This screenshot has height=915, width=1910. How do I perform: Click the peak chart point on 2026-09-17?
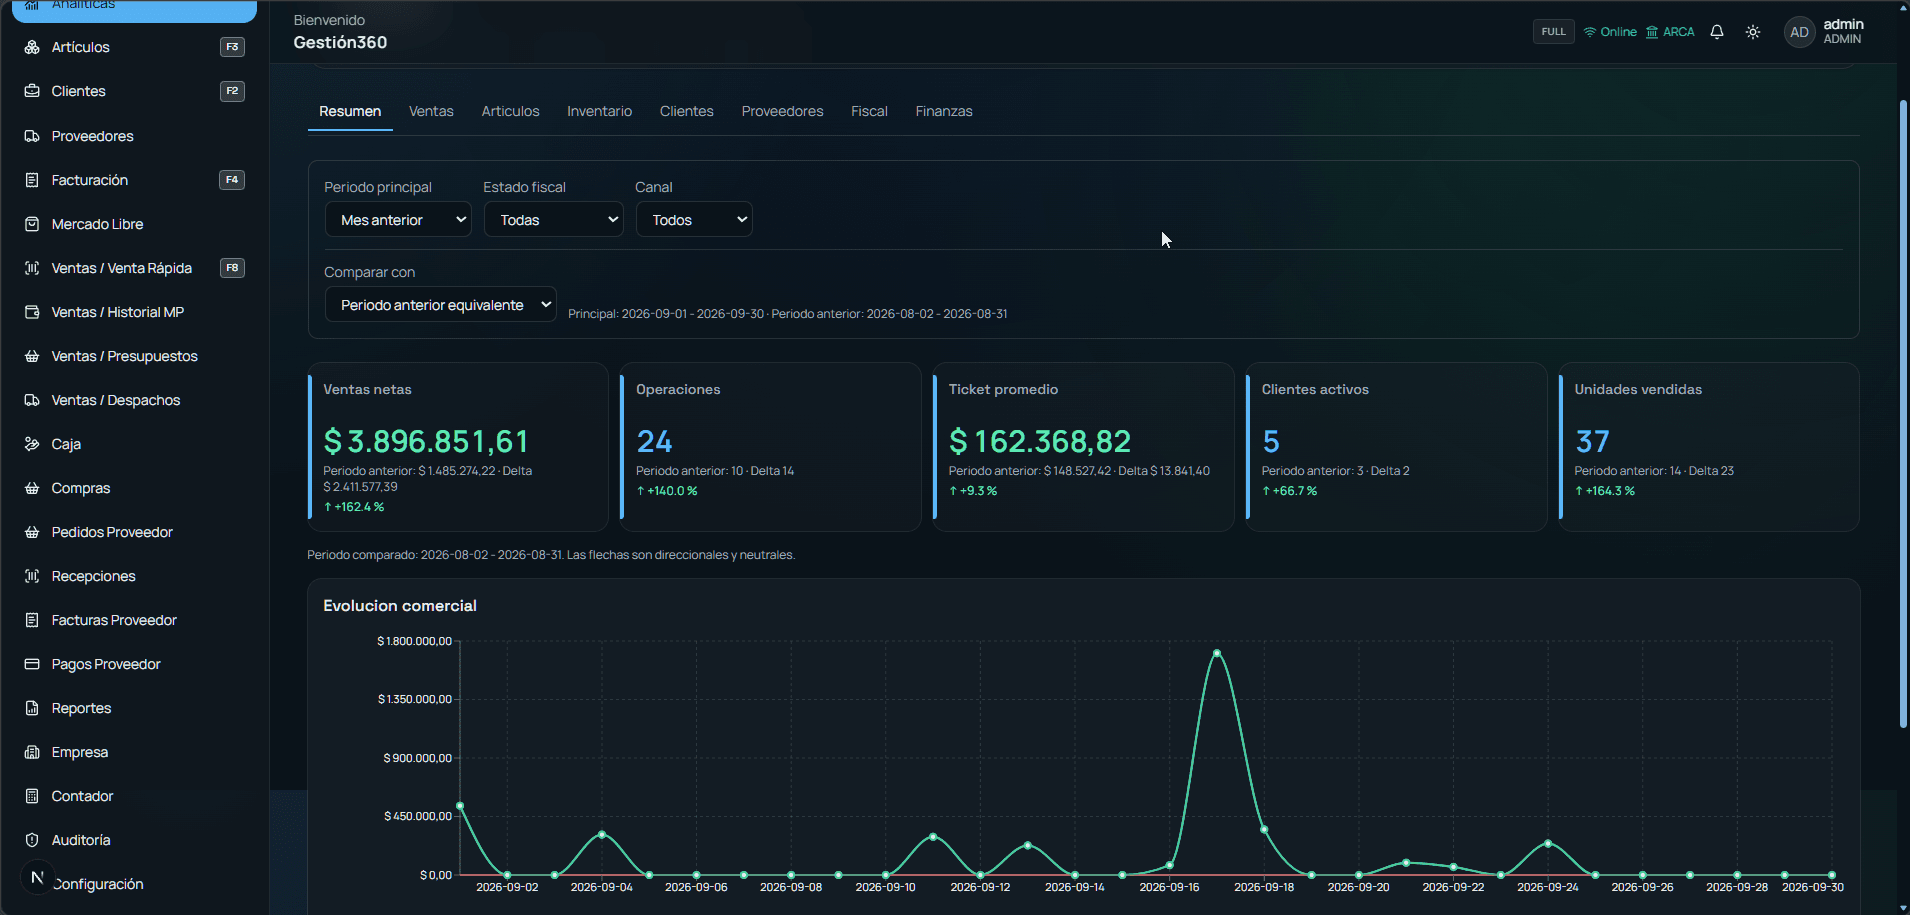click(1217, 653)
